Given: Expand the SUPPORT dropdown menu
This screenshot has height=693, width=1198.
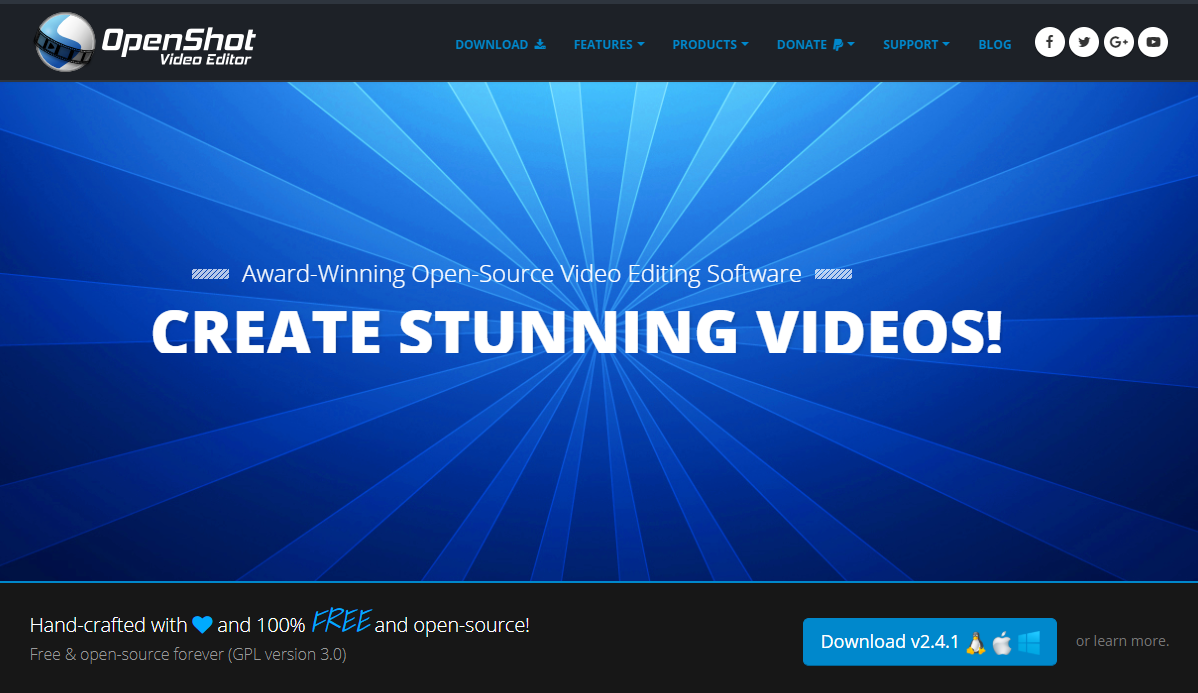Looking at the screenshot, I should [x=916, y=44].
